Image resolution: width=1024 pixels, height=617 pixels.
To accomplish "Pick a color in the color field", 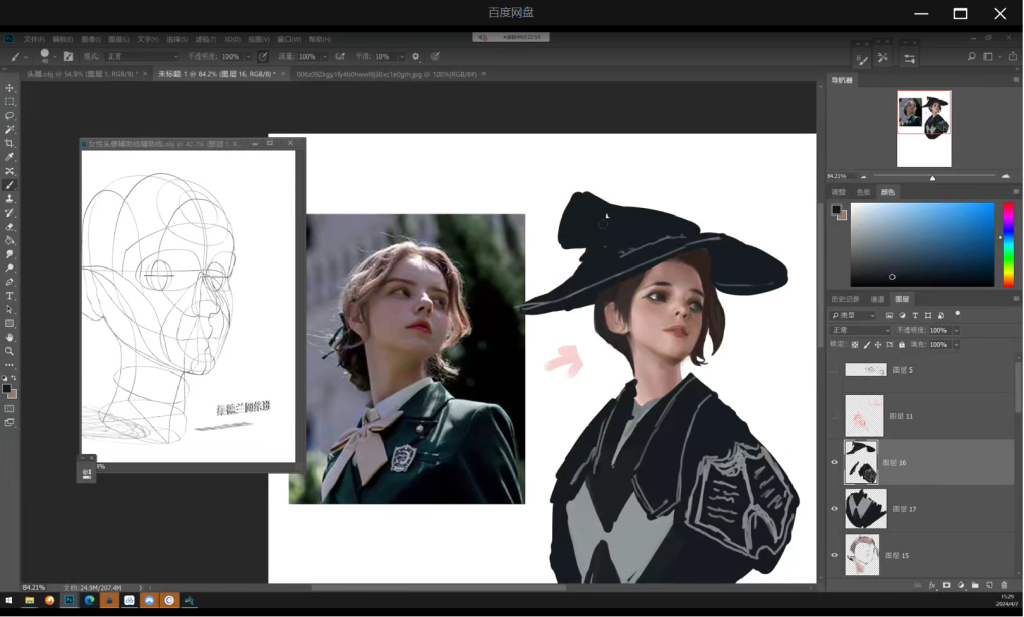I will (922, 244).
